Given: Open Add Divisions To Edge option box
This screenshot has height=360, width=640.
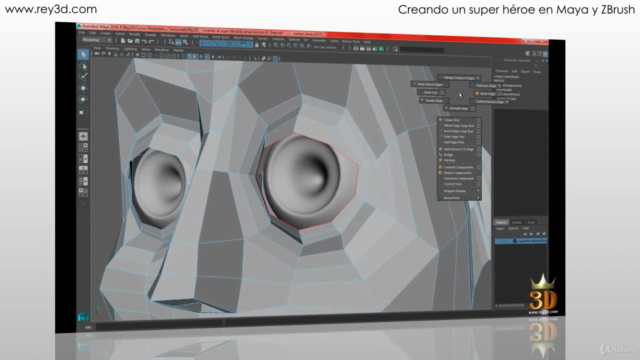Looking at the screenshot, I should pyautogui.click(x=478, y=149).
